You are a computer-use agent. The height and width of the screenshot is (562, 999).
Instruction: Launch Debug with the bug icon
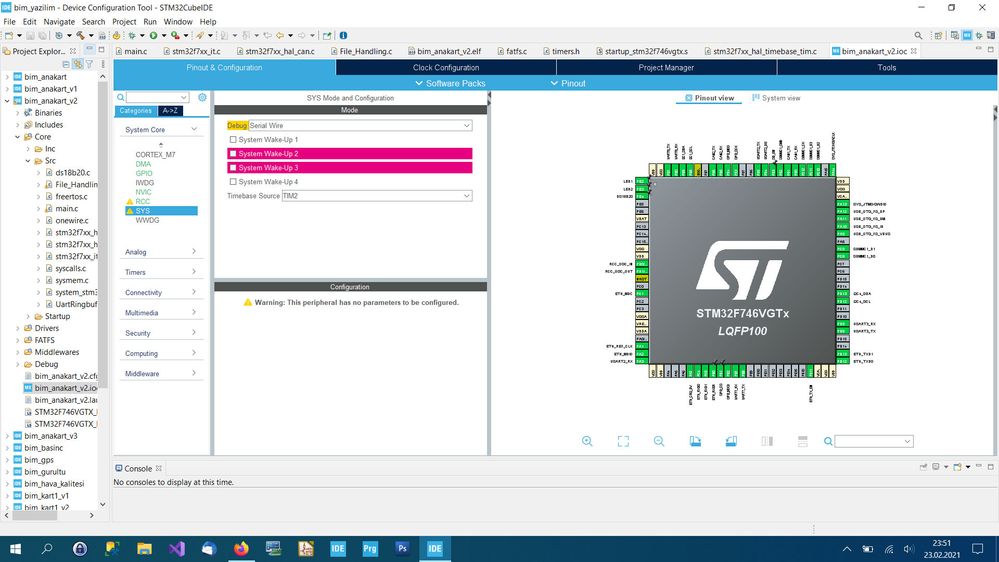(x=132, y=36)
